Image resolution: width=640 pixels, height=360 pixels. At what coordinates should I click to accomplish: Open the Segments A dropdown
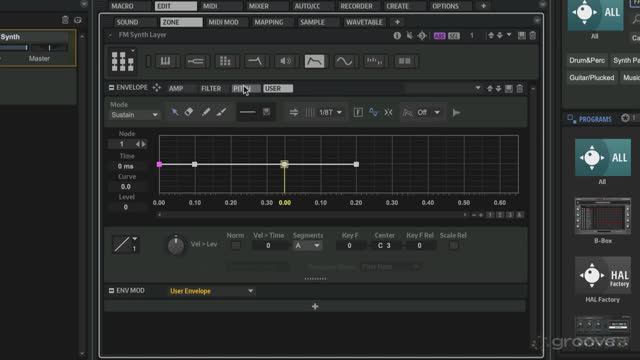[x=307, y=245]
